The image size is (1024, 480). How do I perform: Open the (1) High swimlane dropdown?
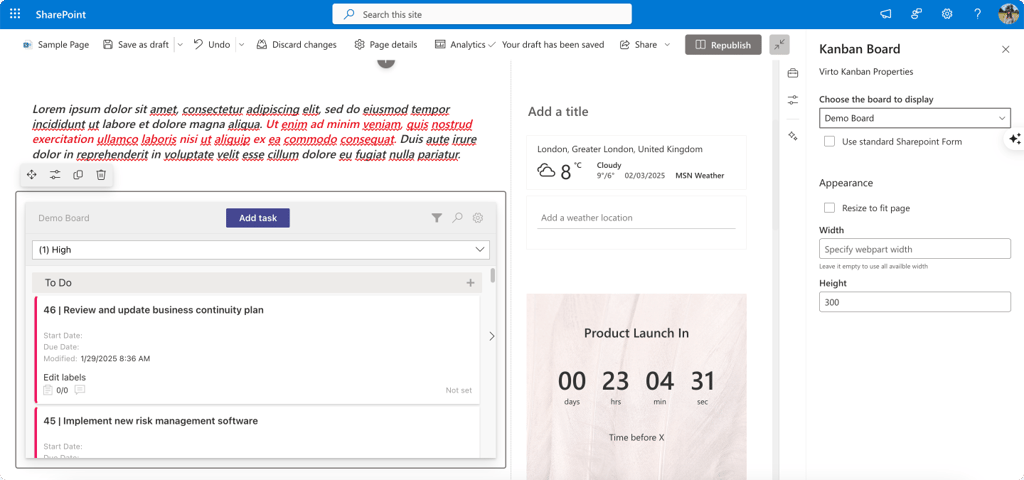point(261,249)
